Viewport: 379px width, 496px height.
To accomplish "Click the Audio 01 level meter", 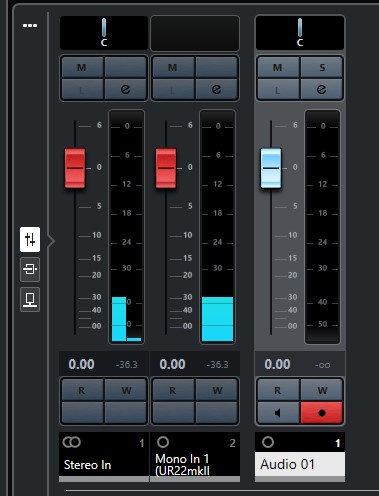I will [x=322, y=227].
